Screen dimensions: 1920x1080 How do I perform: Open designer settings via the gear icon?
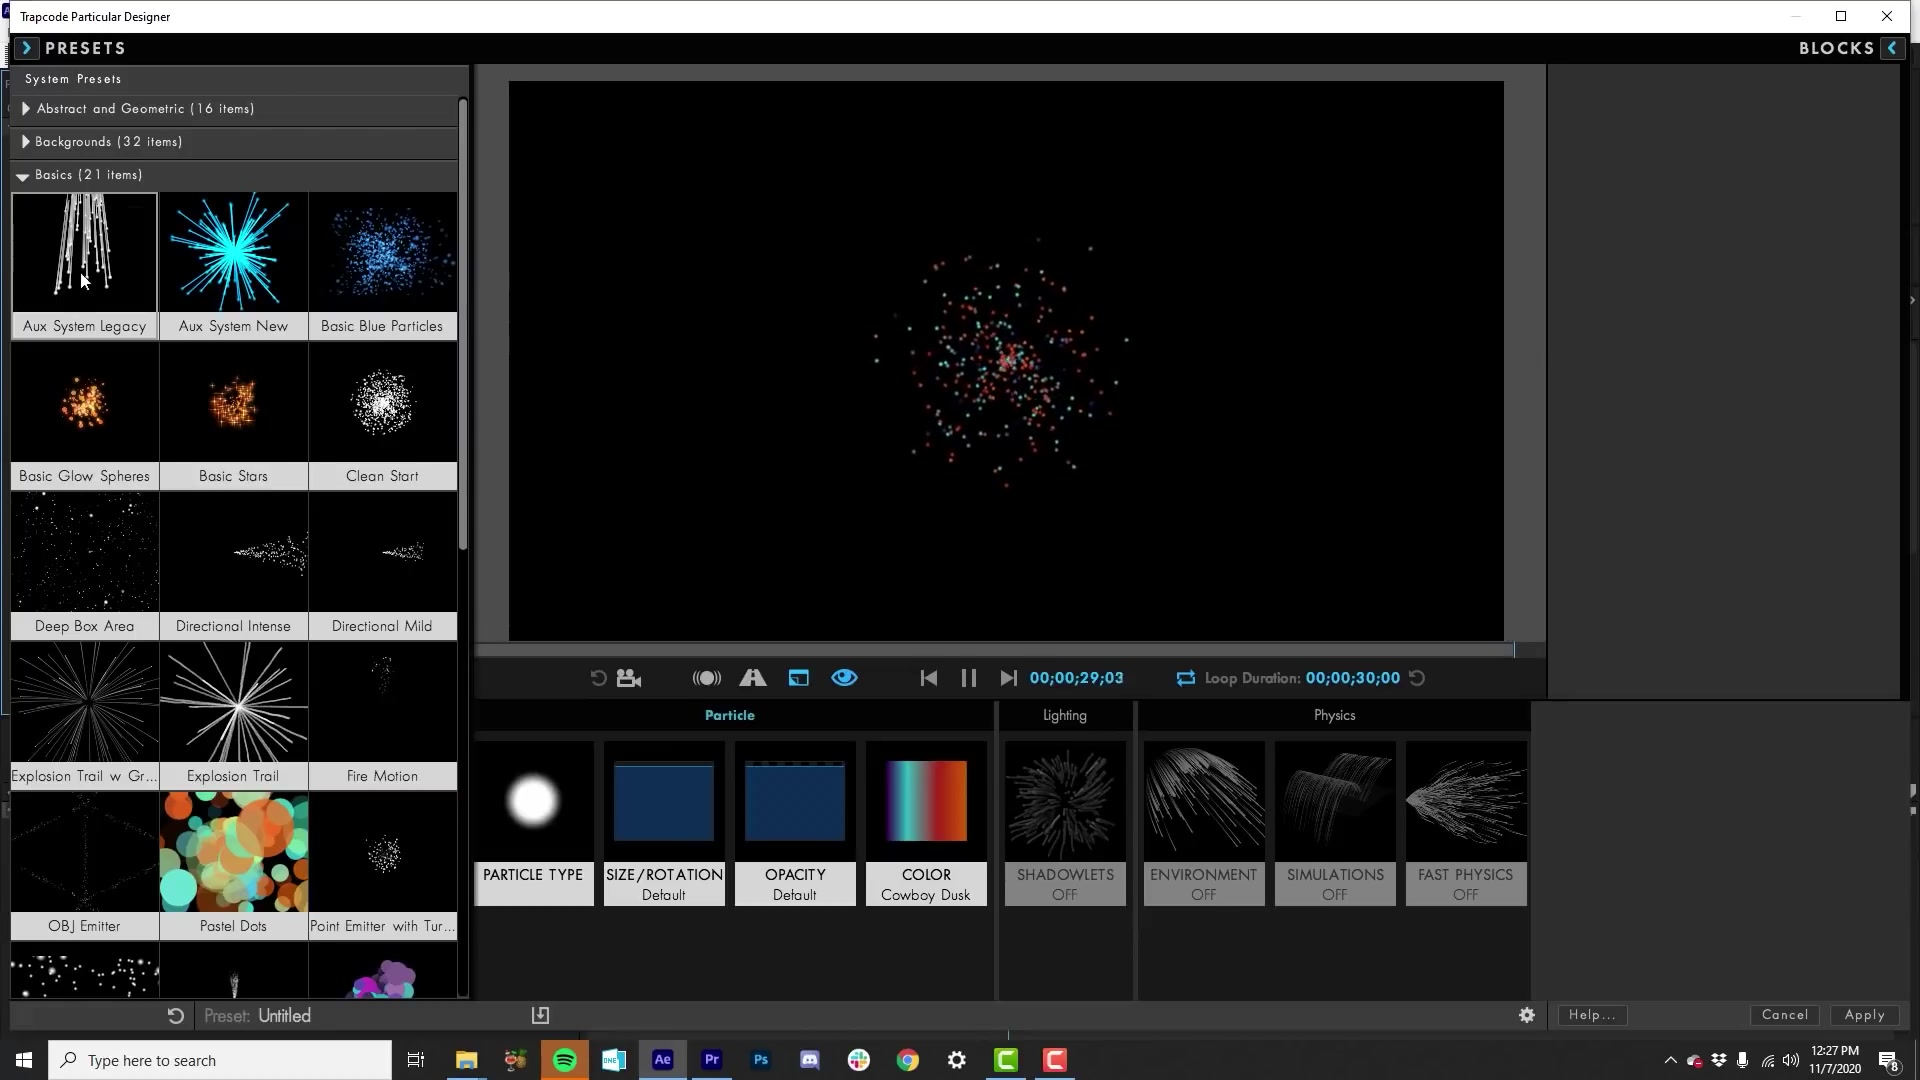coord(1527,1015)
